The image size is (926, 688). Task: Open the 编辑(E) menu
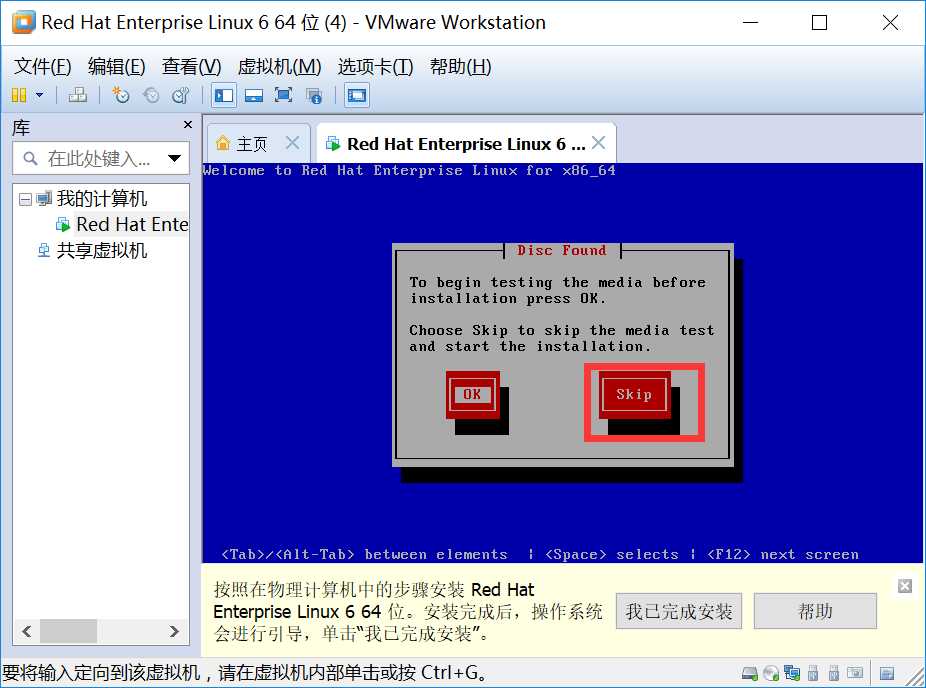[116, 67]
